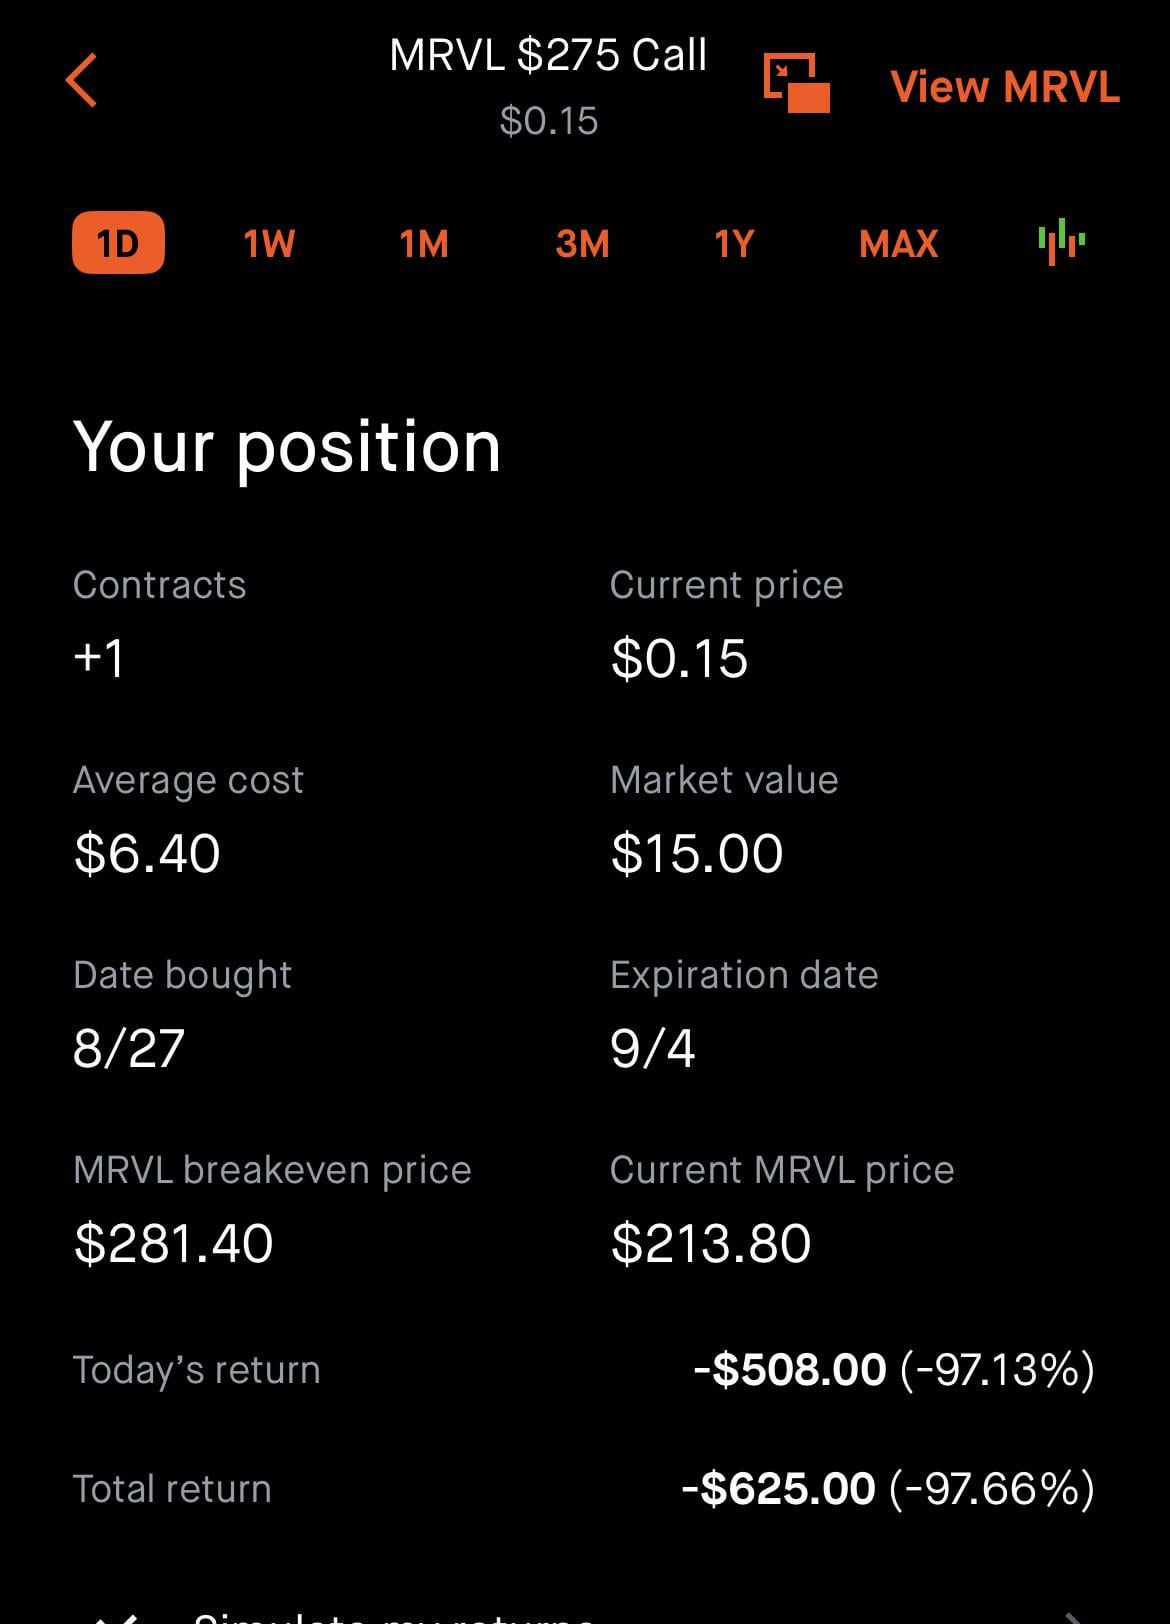Tap the Expiration date 9/4

click(x=653, y=1048)
